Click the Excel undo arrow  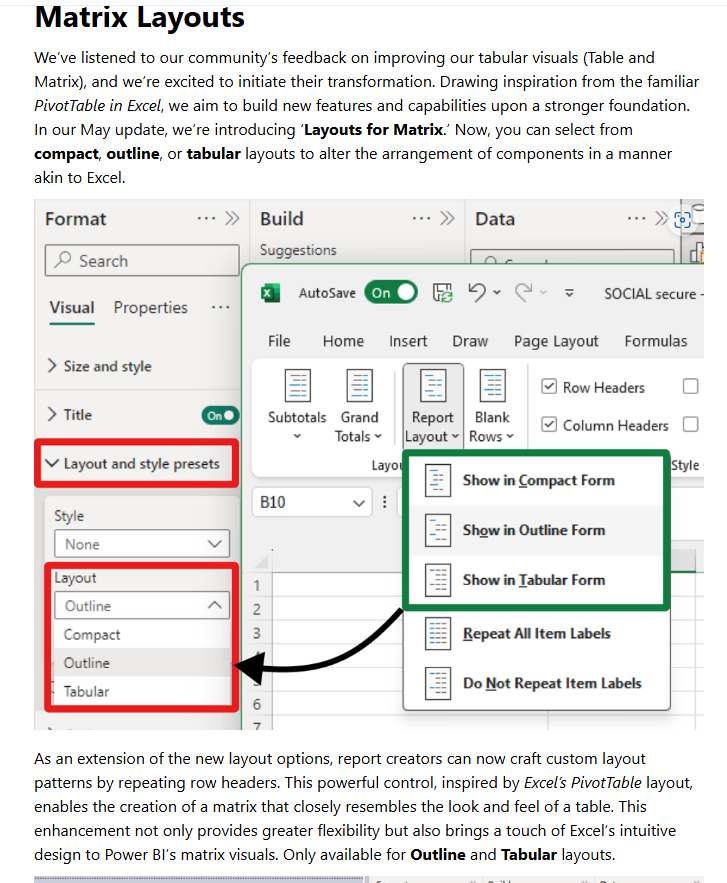477,292
